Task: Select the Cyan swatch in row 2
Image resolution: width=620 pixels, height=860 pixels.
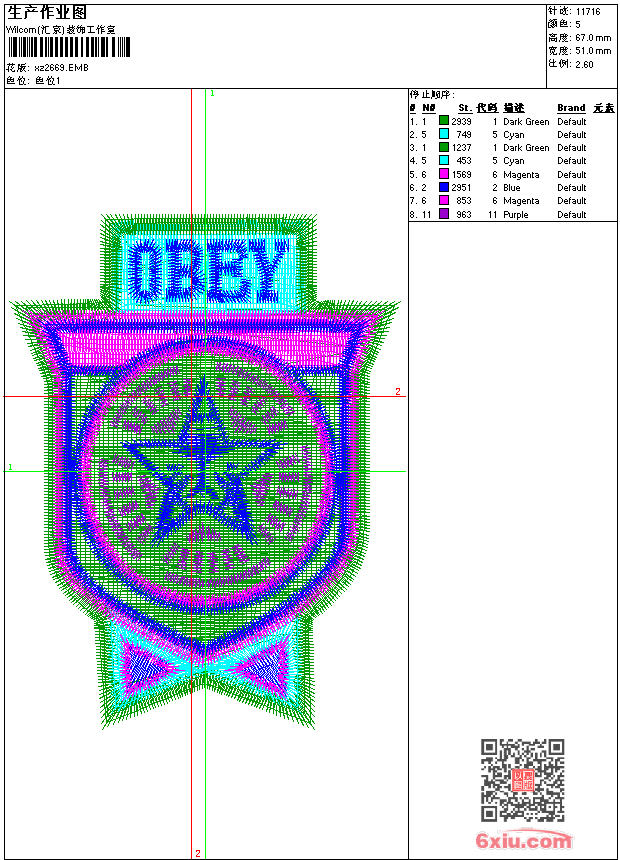Action: pos(444,134)
